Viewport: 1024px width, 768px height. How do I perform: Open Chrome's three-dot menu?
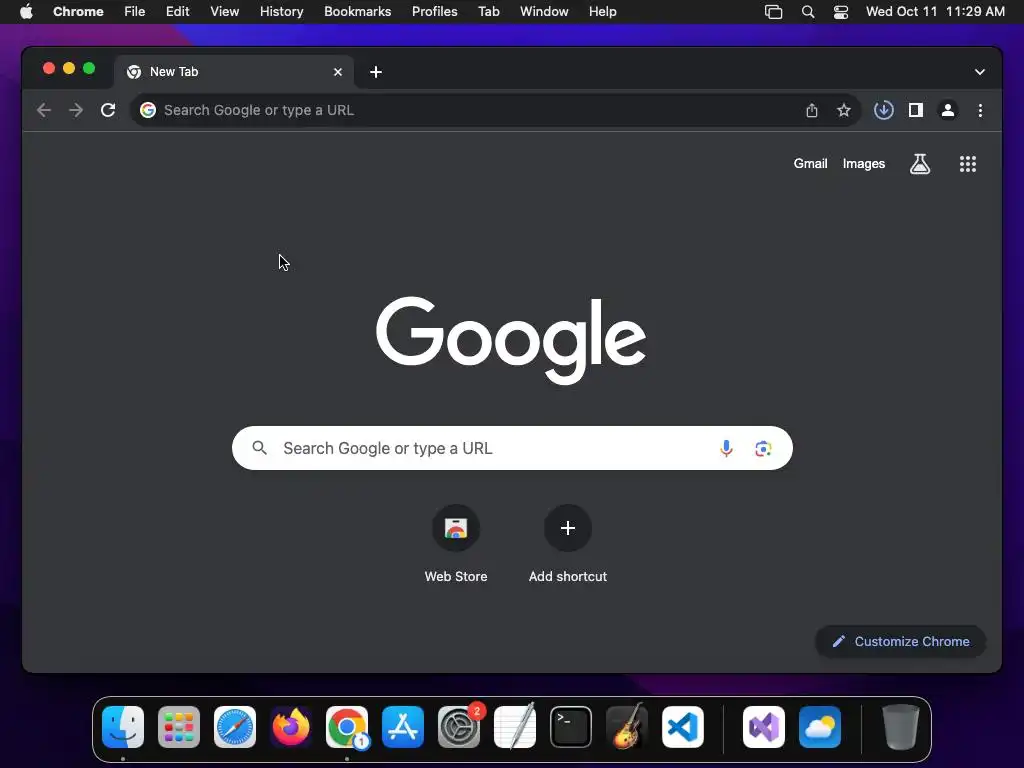pyautogui.click(x=980, y=110)
